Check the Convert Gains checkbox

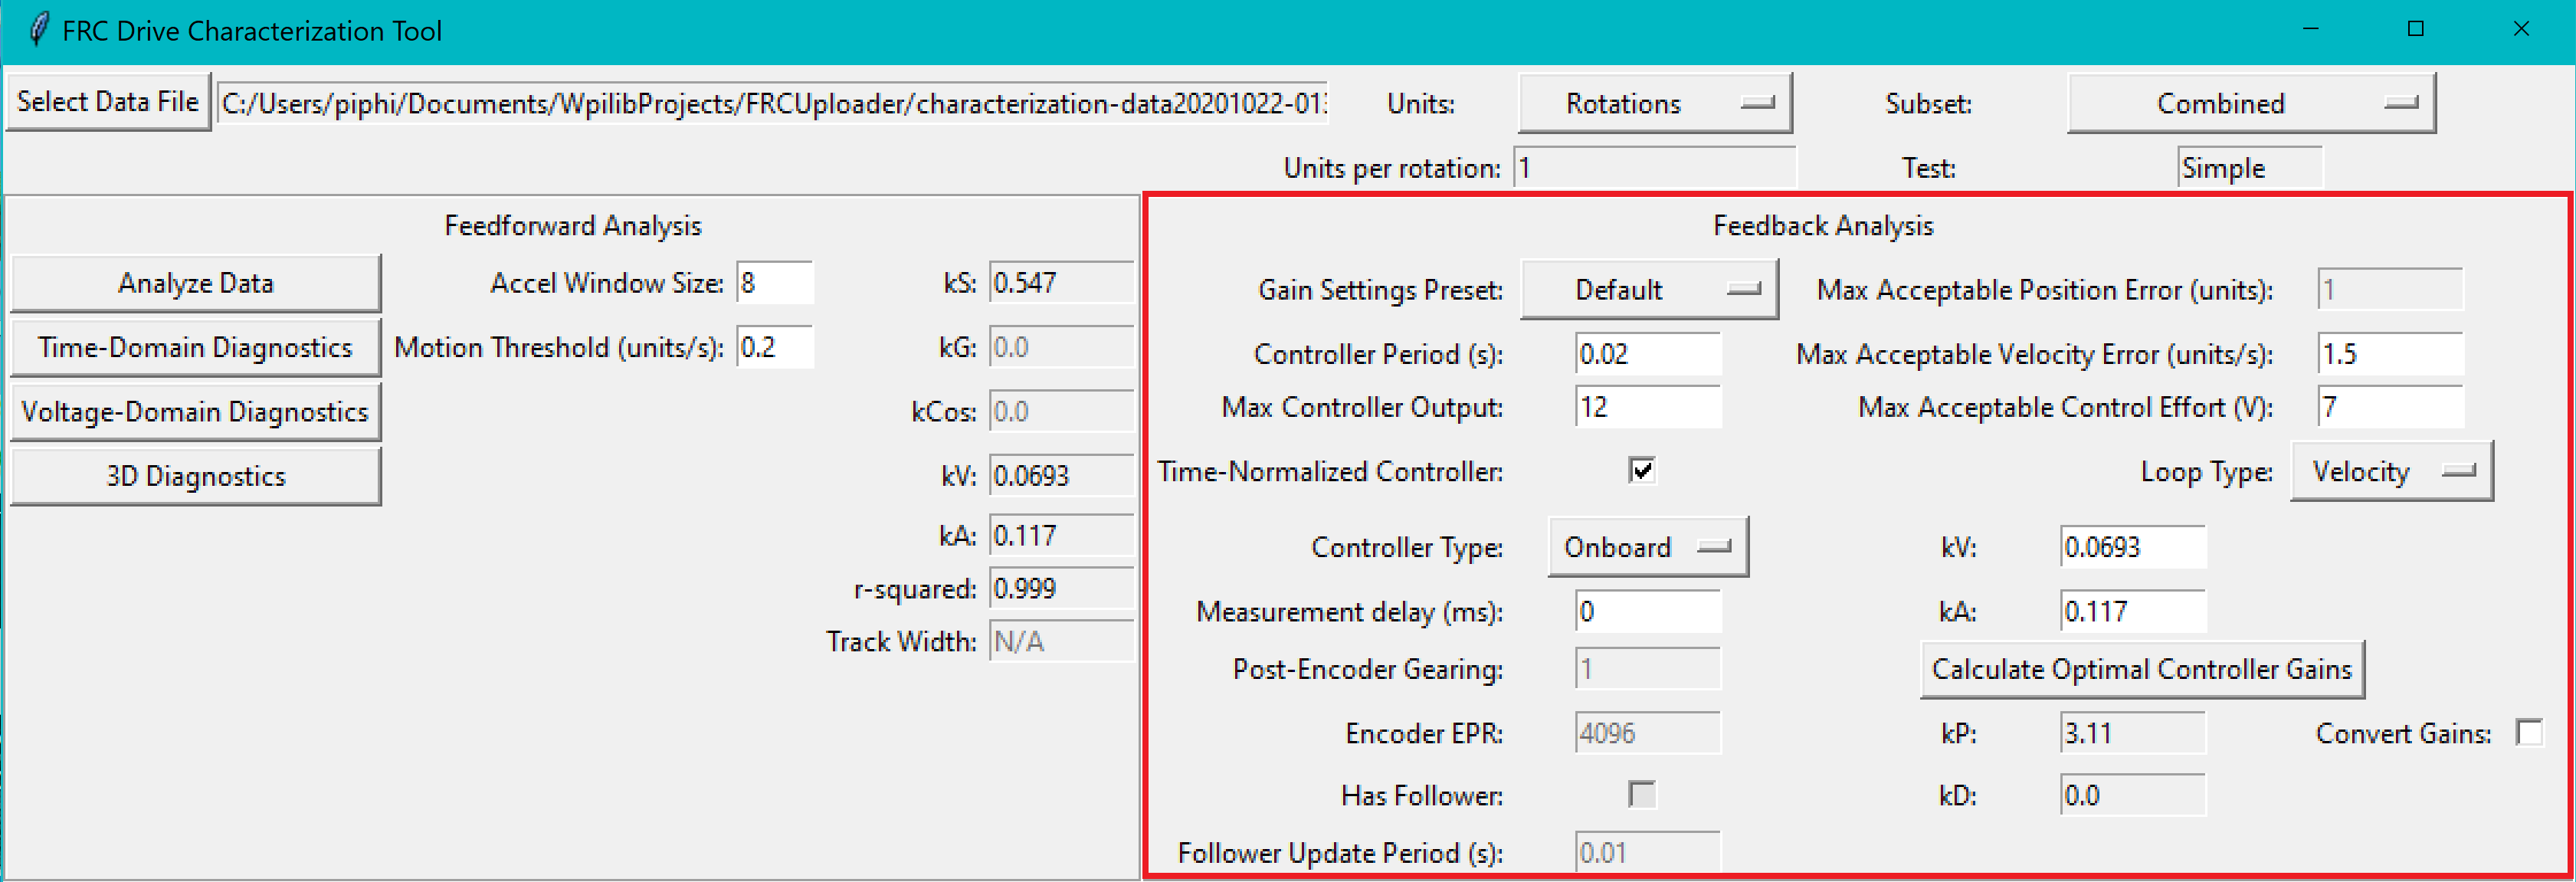click(x=2529, y=732)
